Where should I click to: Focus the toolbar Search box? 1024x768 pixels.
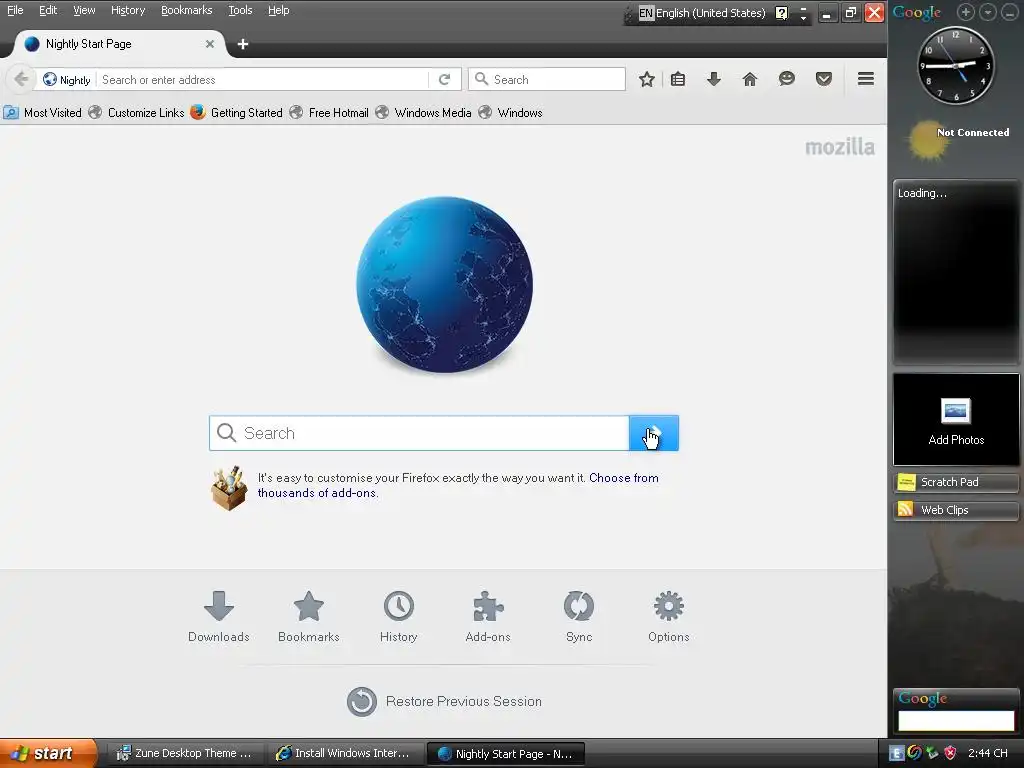coord(547,80)
